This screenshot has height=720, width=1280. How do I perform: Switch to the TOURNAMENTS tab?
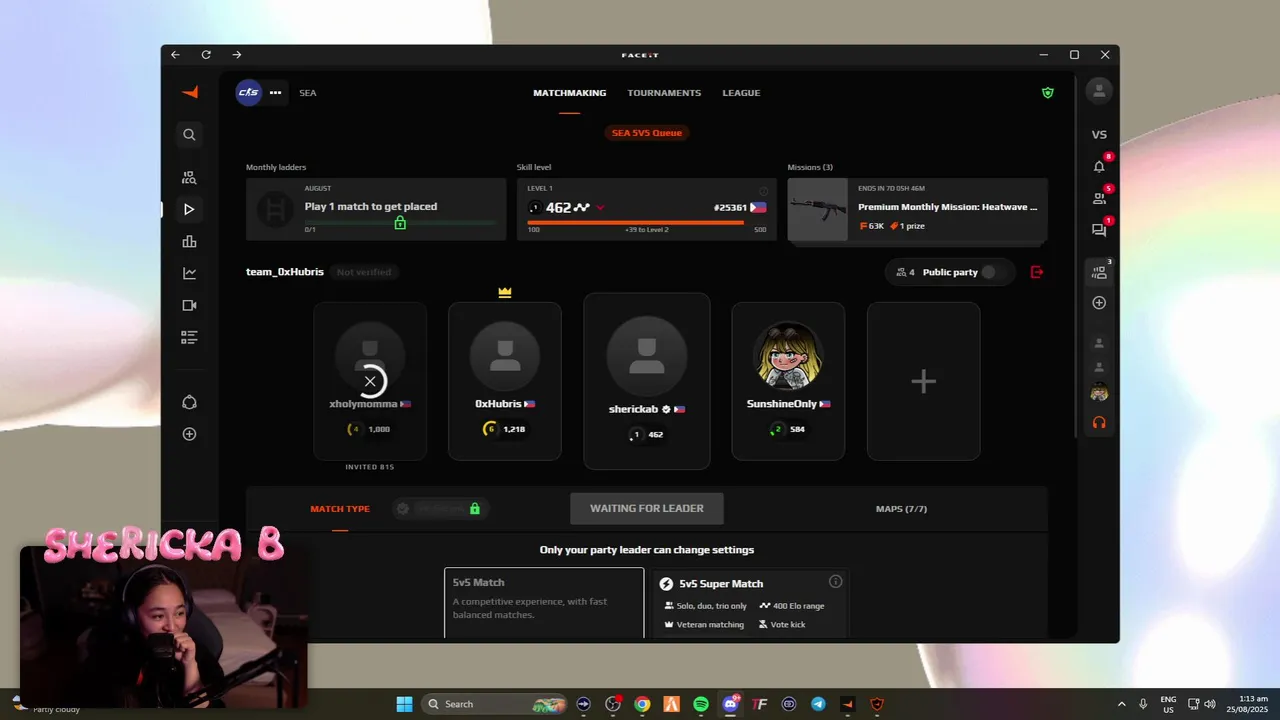pyautogui.click(x=664, y=93)
